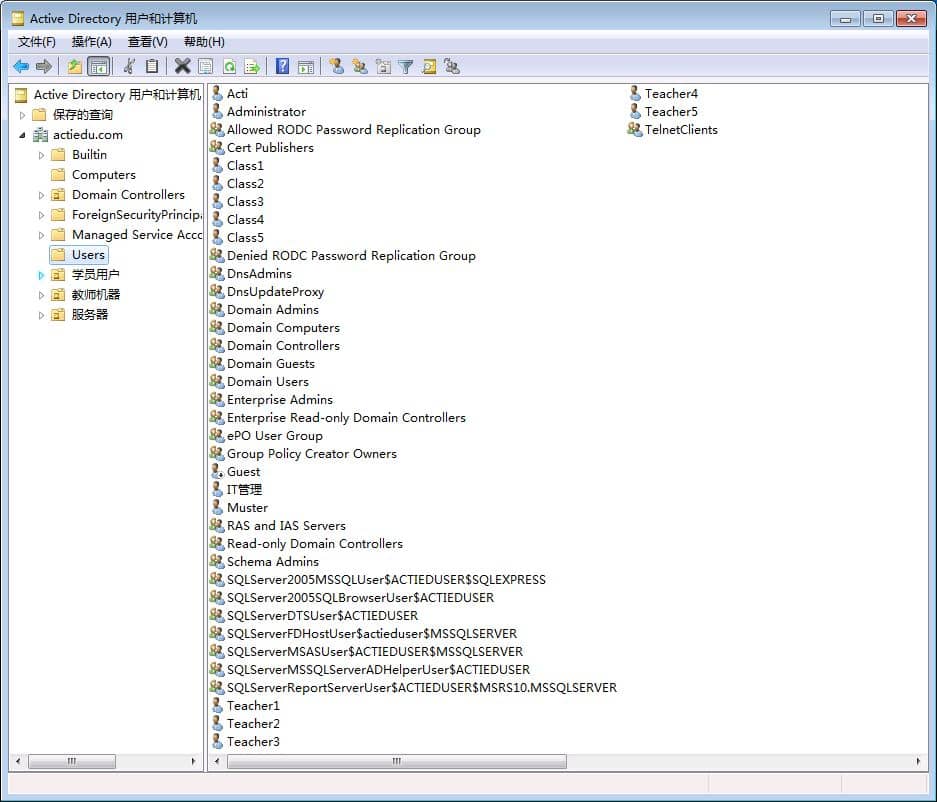Viewport: 937px width, 802px height.
Task: Click the filter funnel icon
Action: pos(406,66)
